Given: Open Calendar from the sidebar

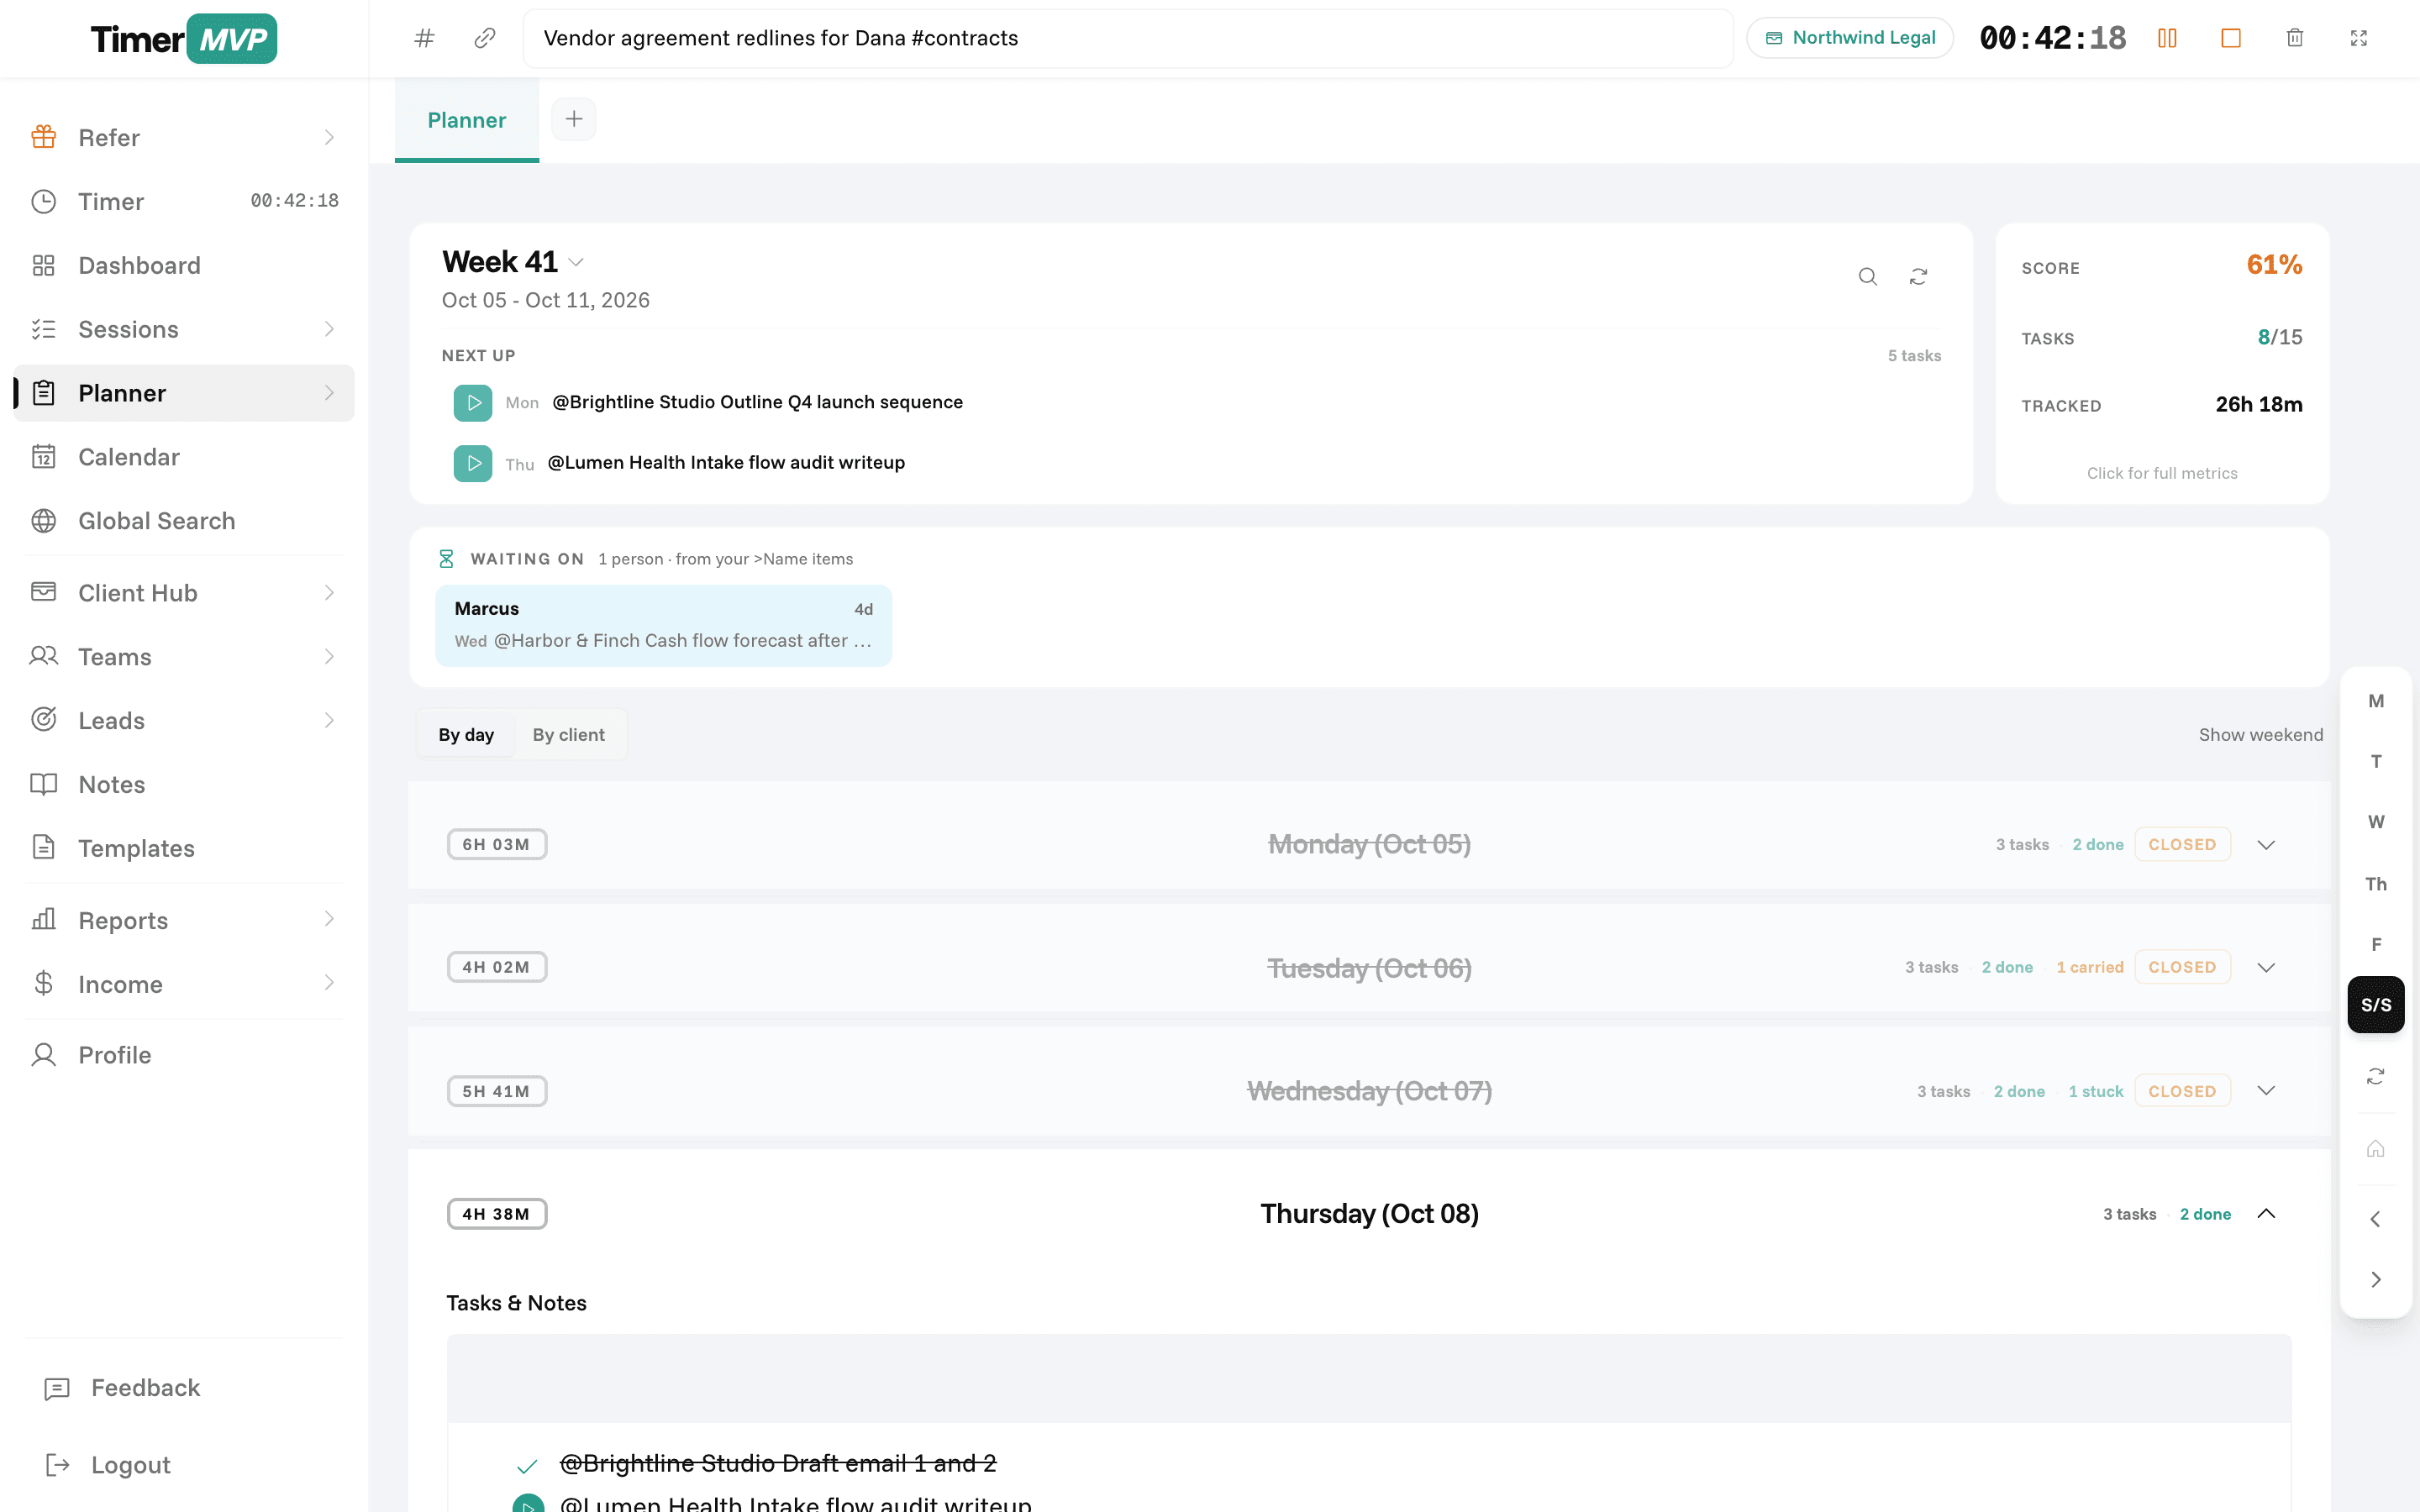Looking at the screenshot, I should 184,457.
